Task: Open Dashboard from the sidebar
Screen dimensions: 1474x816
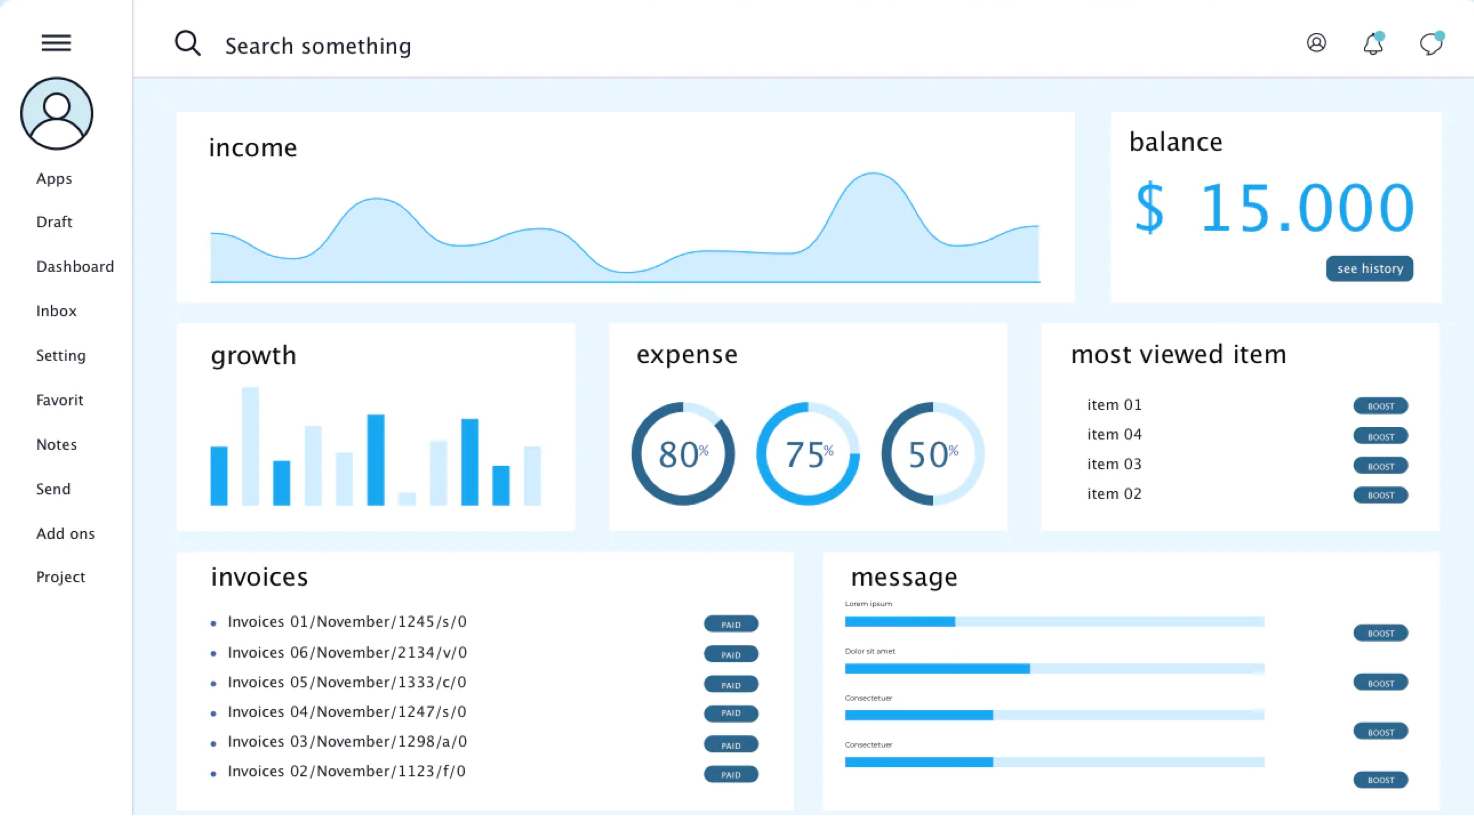Action: click(x=75, y=267)
